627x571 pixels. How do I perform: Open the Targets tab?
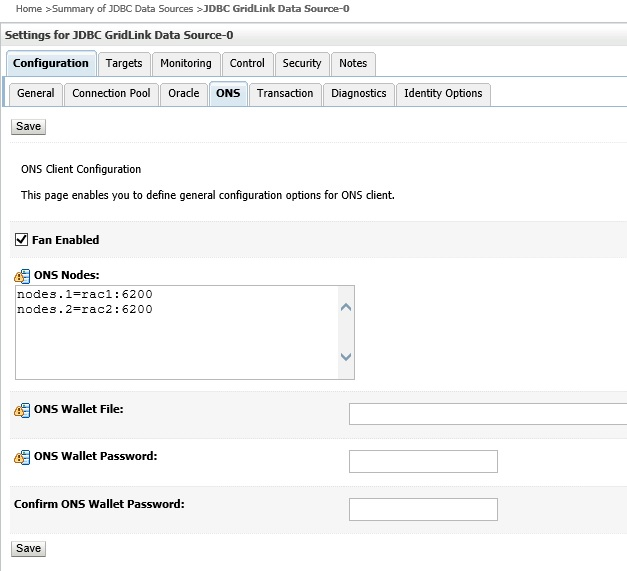[x=124, y=63]
